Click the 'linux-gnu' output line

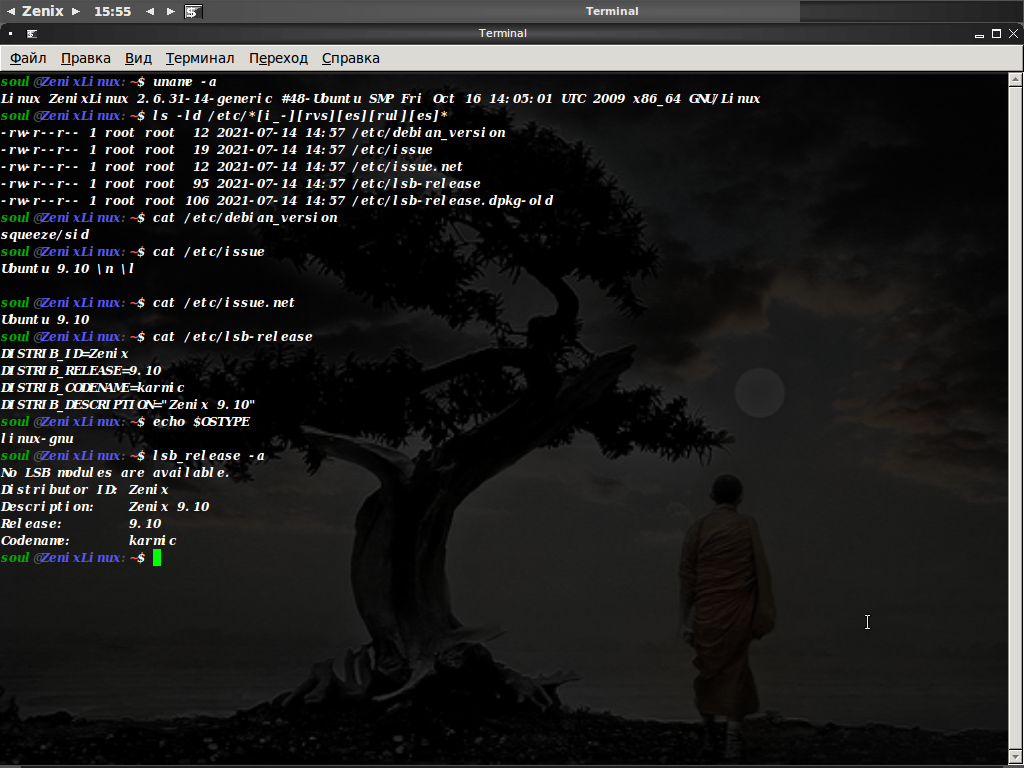tap(37, 438)
